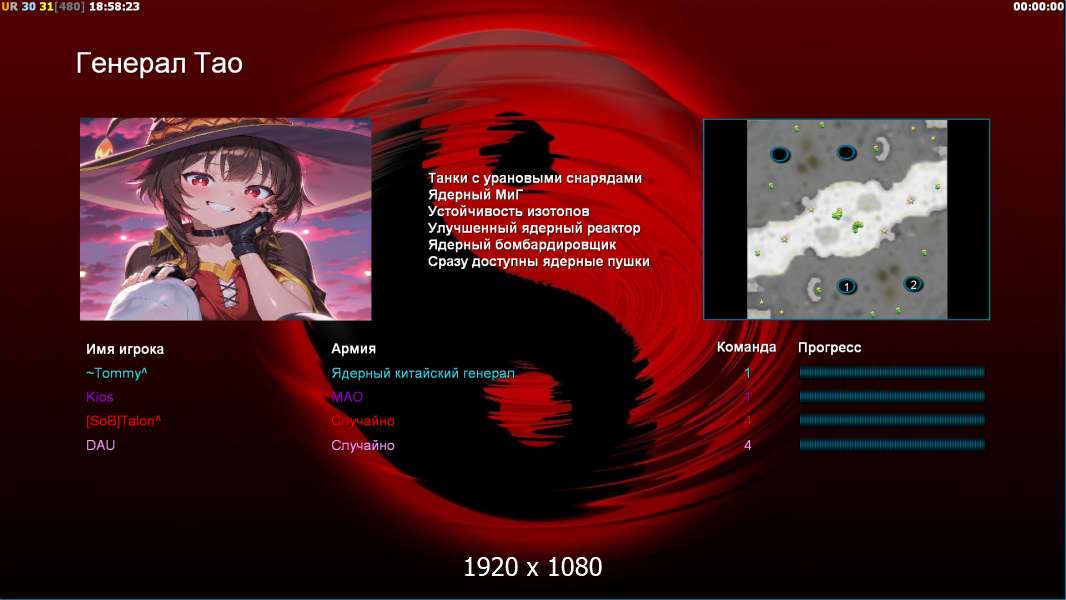Click the 'Команда' column header

tap(746, 347)
